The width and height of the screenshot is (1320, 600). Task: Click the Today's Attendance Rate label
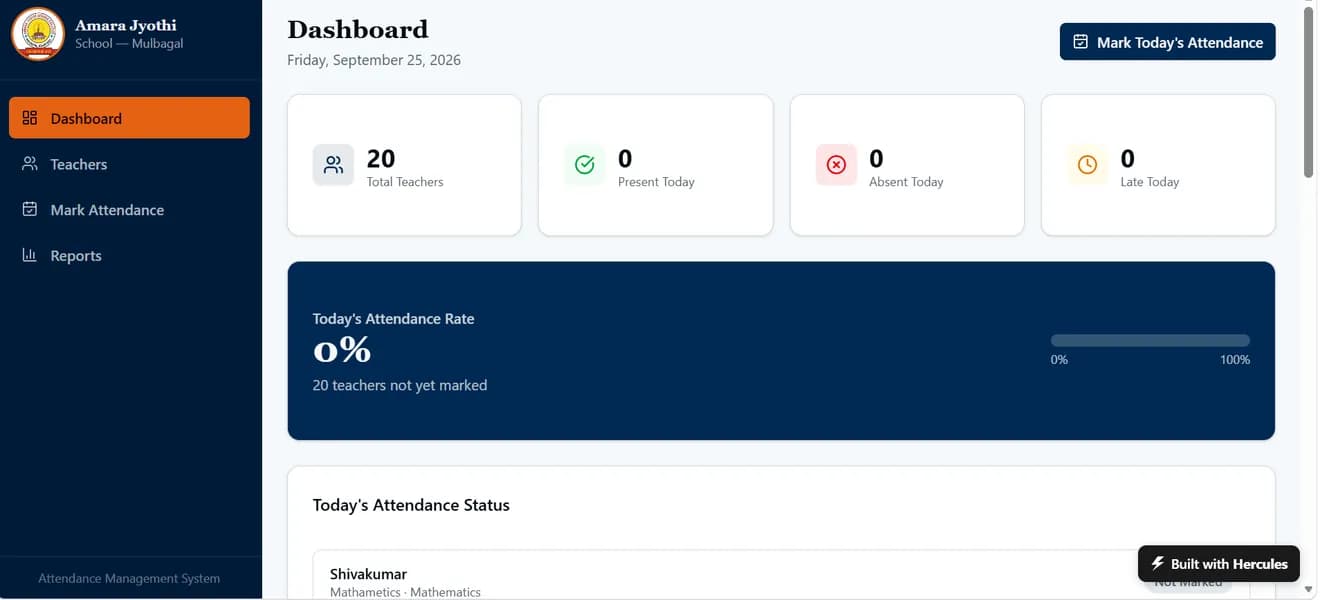click(x=393, y=319)
